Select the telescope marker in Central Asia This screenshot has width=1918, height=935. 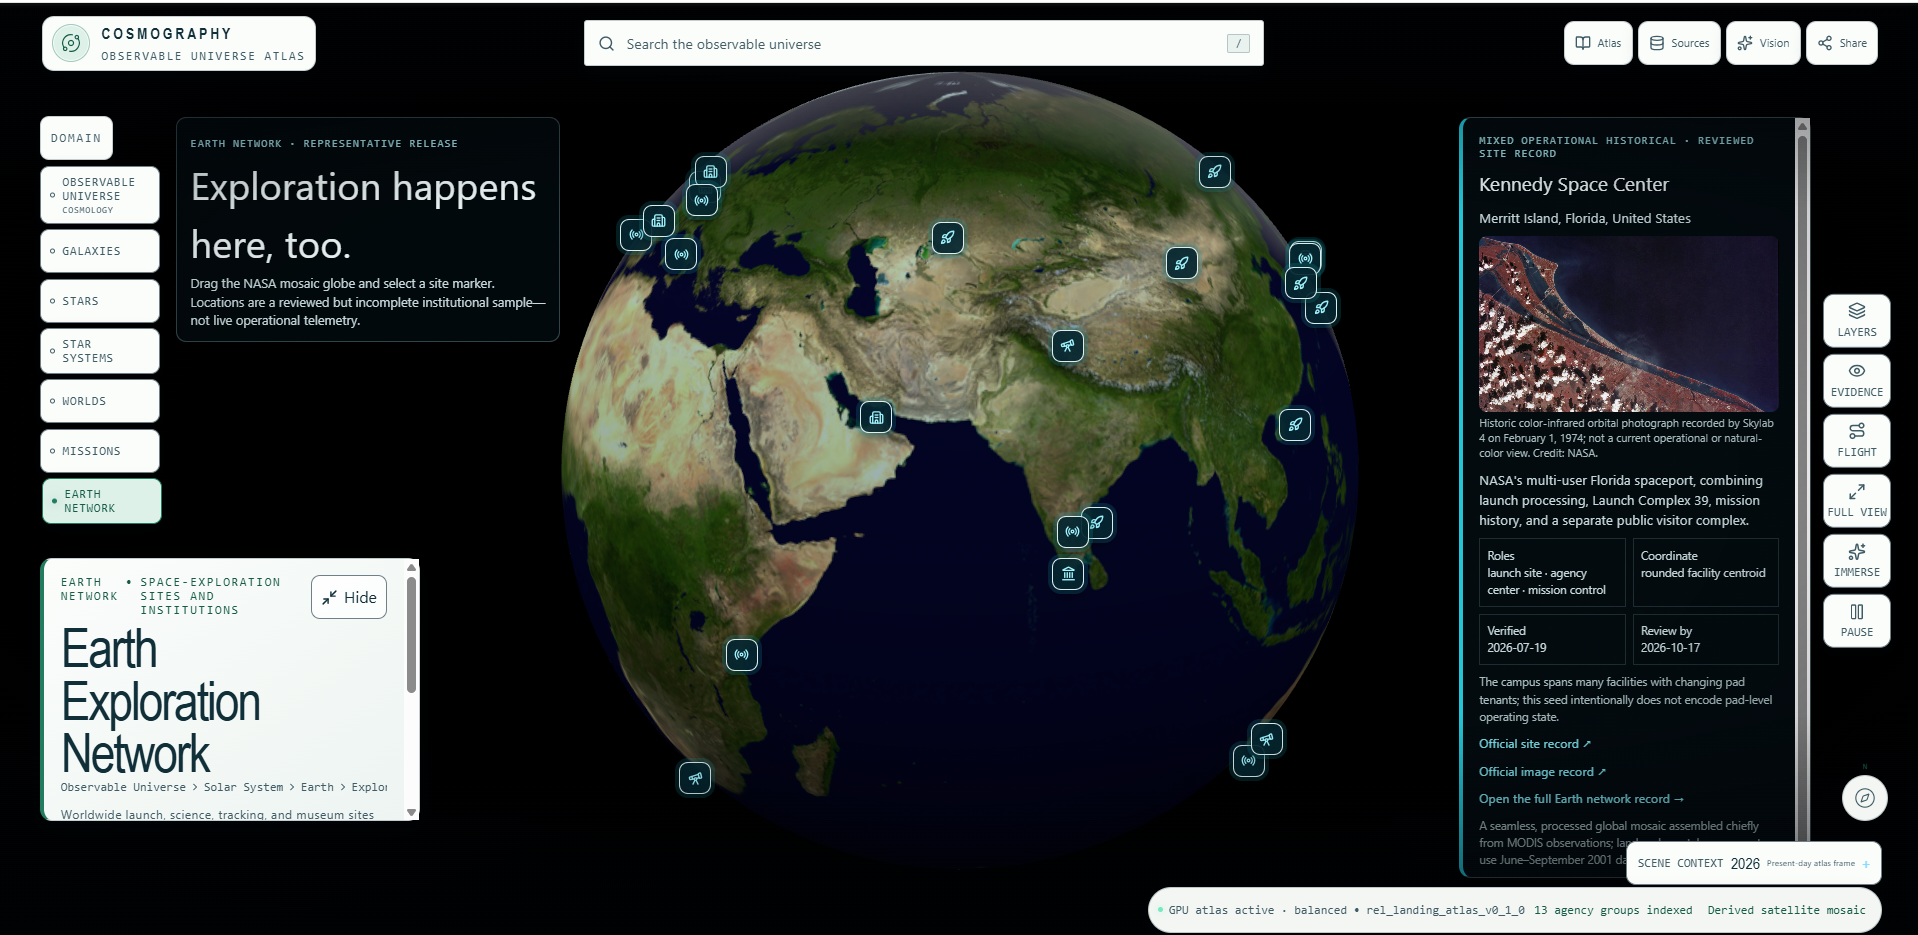click(x=1068, y=346)
